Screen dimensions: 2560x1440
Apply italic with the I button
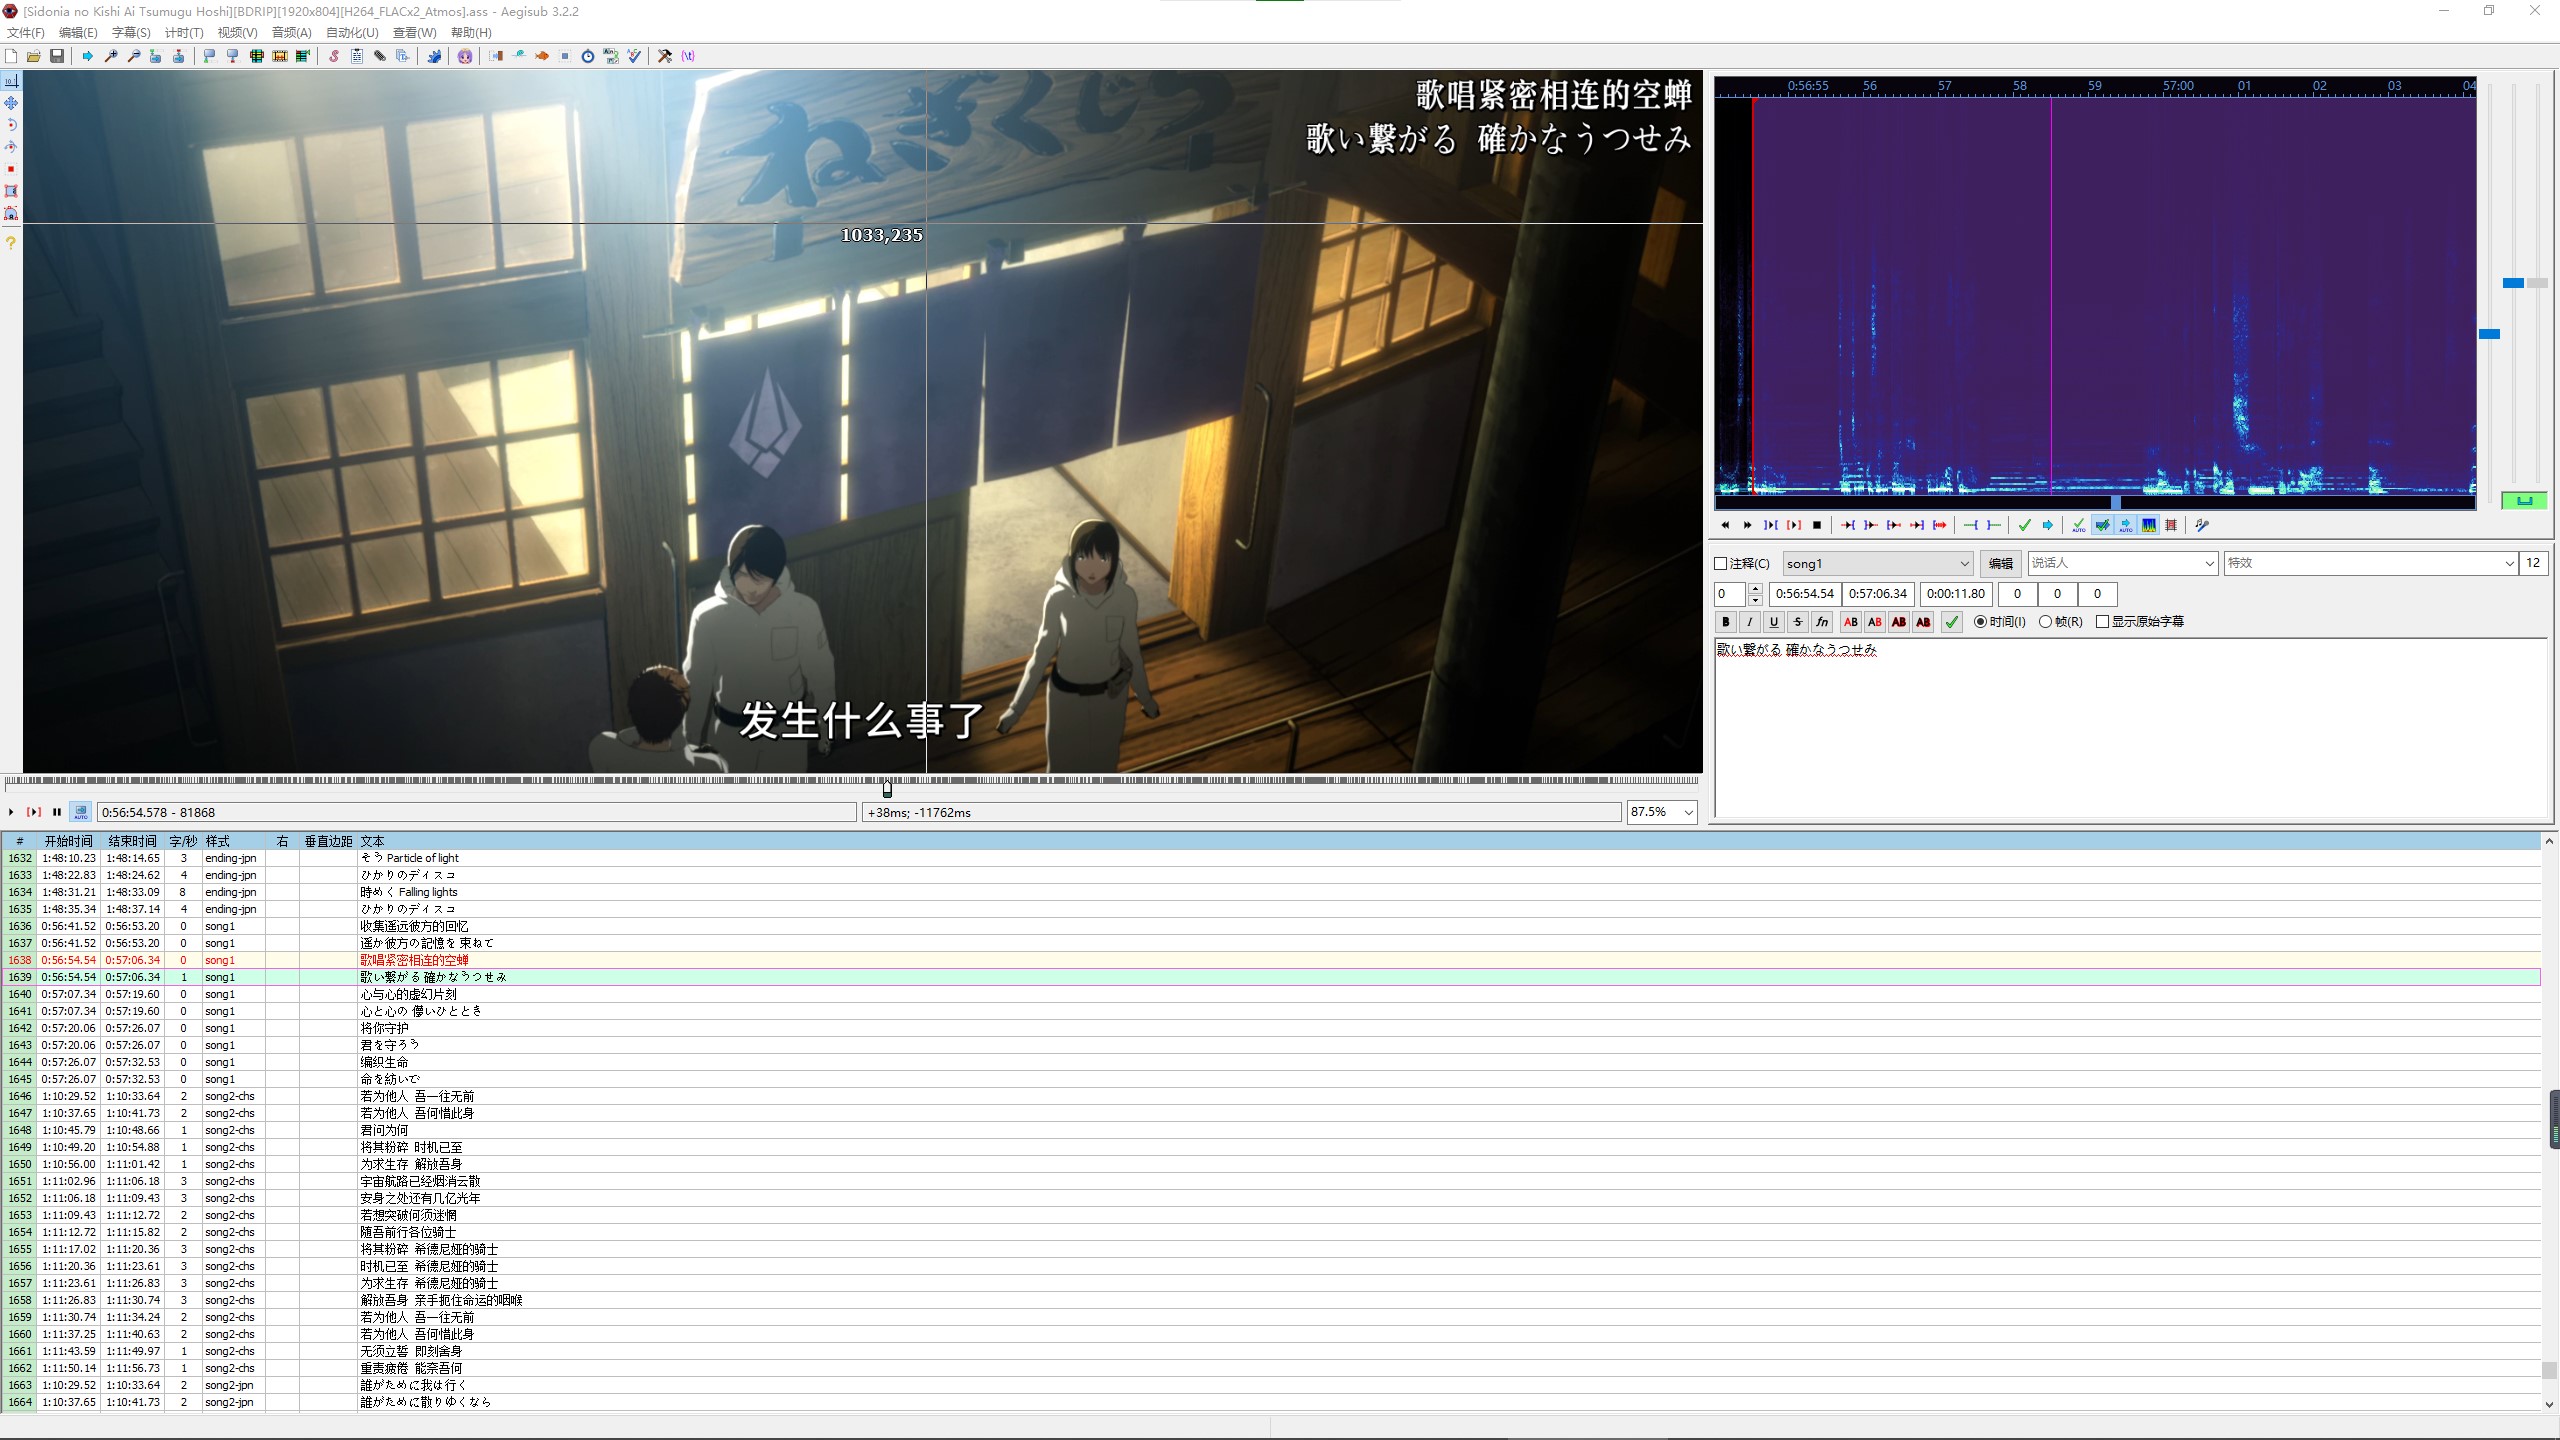point(1749,621)
